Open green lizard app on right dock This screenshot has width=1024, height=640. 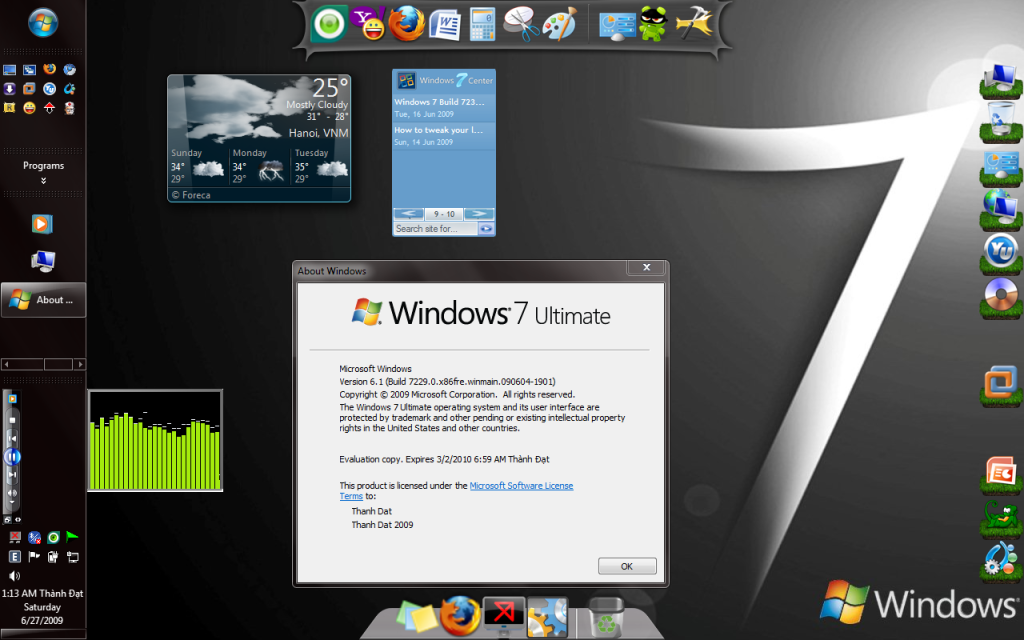point(1000,518)
